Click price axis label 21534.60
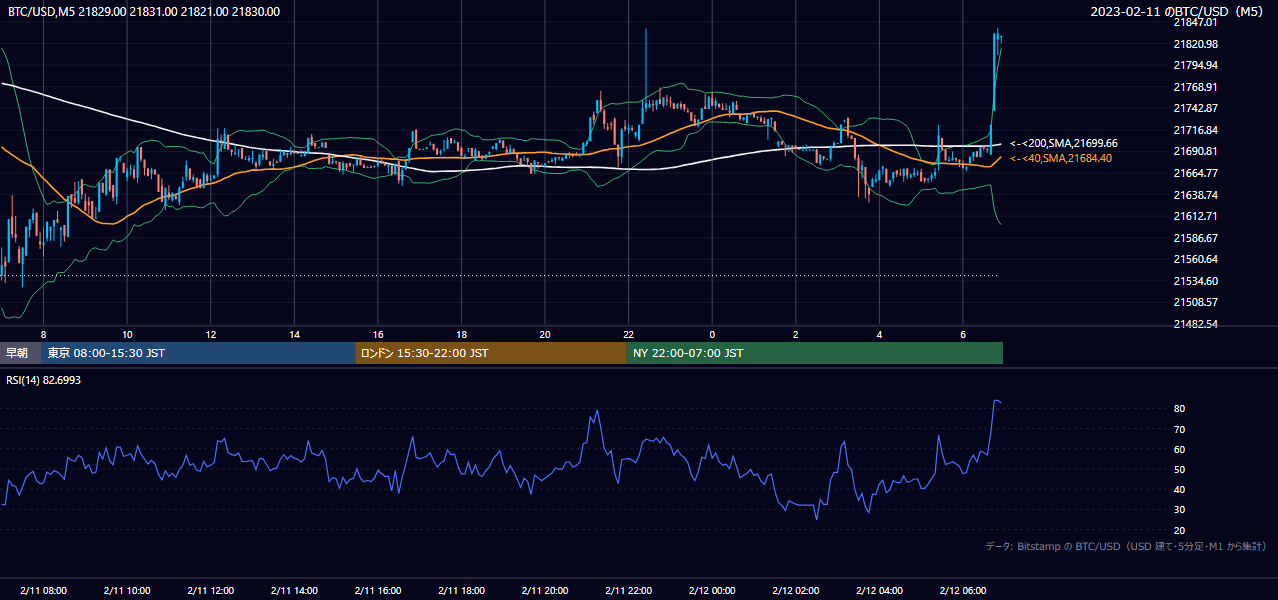The image size is (1278, 600). [x=1196, y=281]
